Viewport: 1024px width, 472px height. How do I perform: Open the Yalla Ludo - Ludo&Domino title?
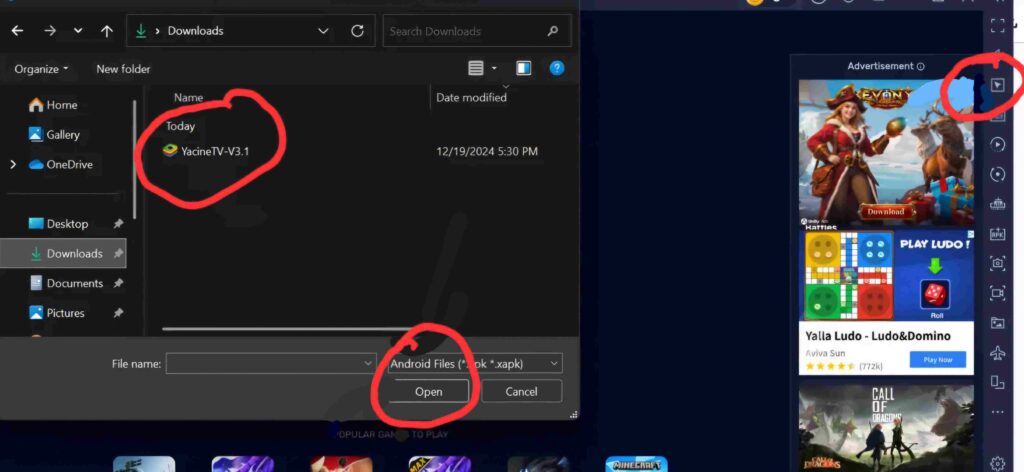pos(878,336)
